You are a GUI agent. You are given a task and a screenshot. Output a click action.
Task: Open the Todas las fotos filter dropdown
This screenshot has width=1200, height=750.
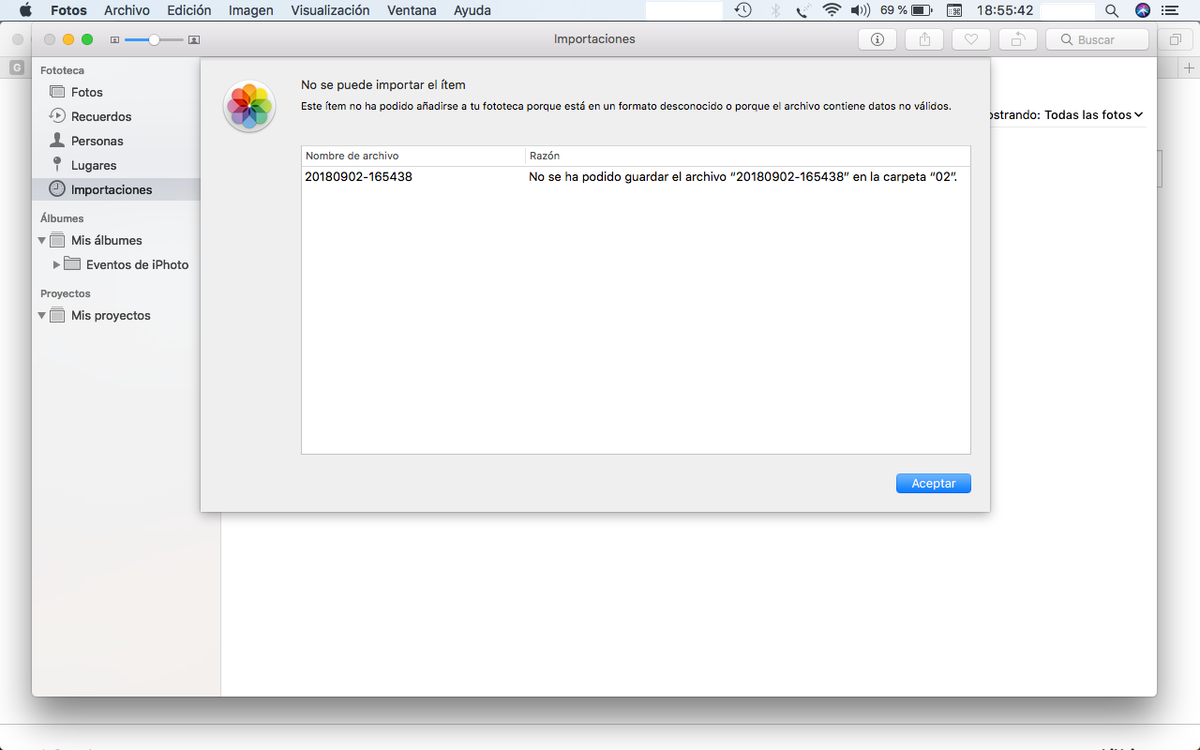tap(1092, 115)
